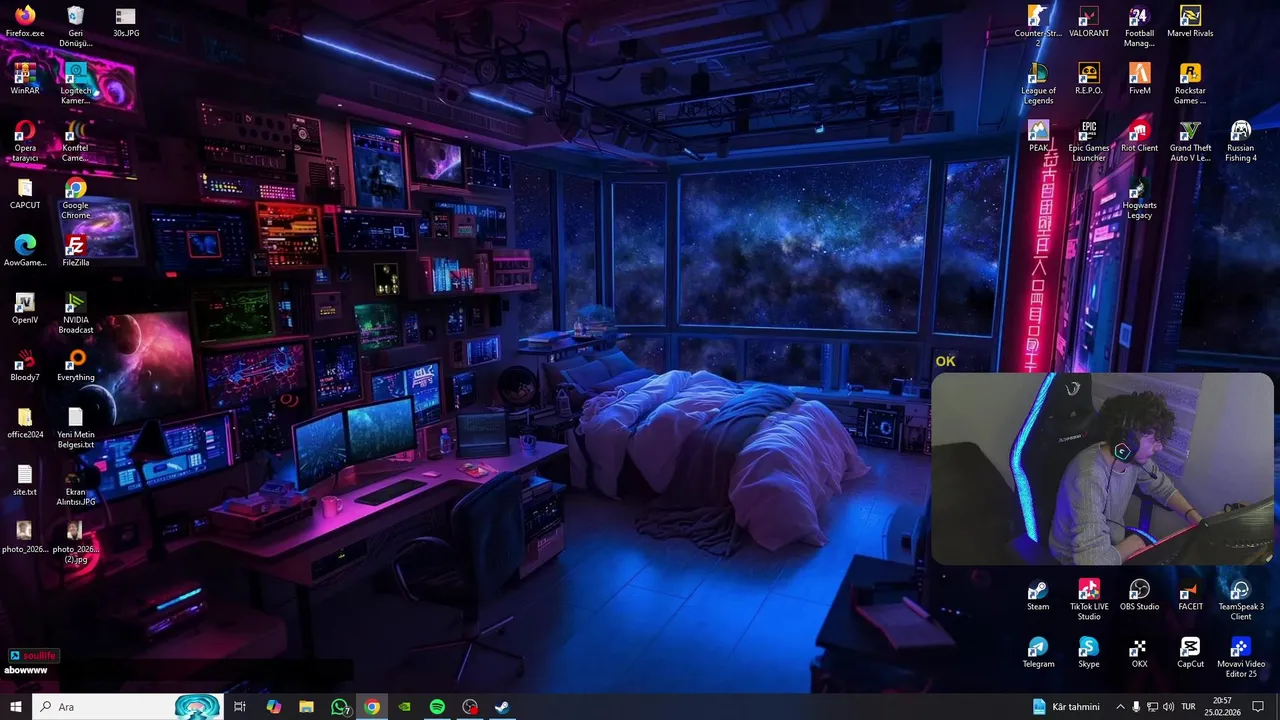Select the site.txt file
Image resolution: width=1280 pixels, height=720 pixels.
pyautogui.click(x=25, y=481)
